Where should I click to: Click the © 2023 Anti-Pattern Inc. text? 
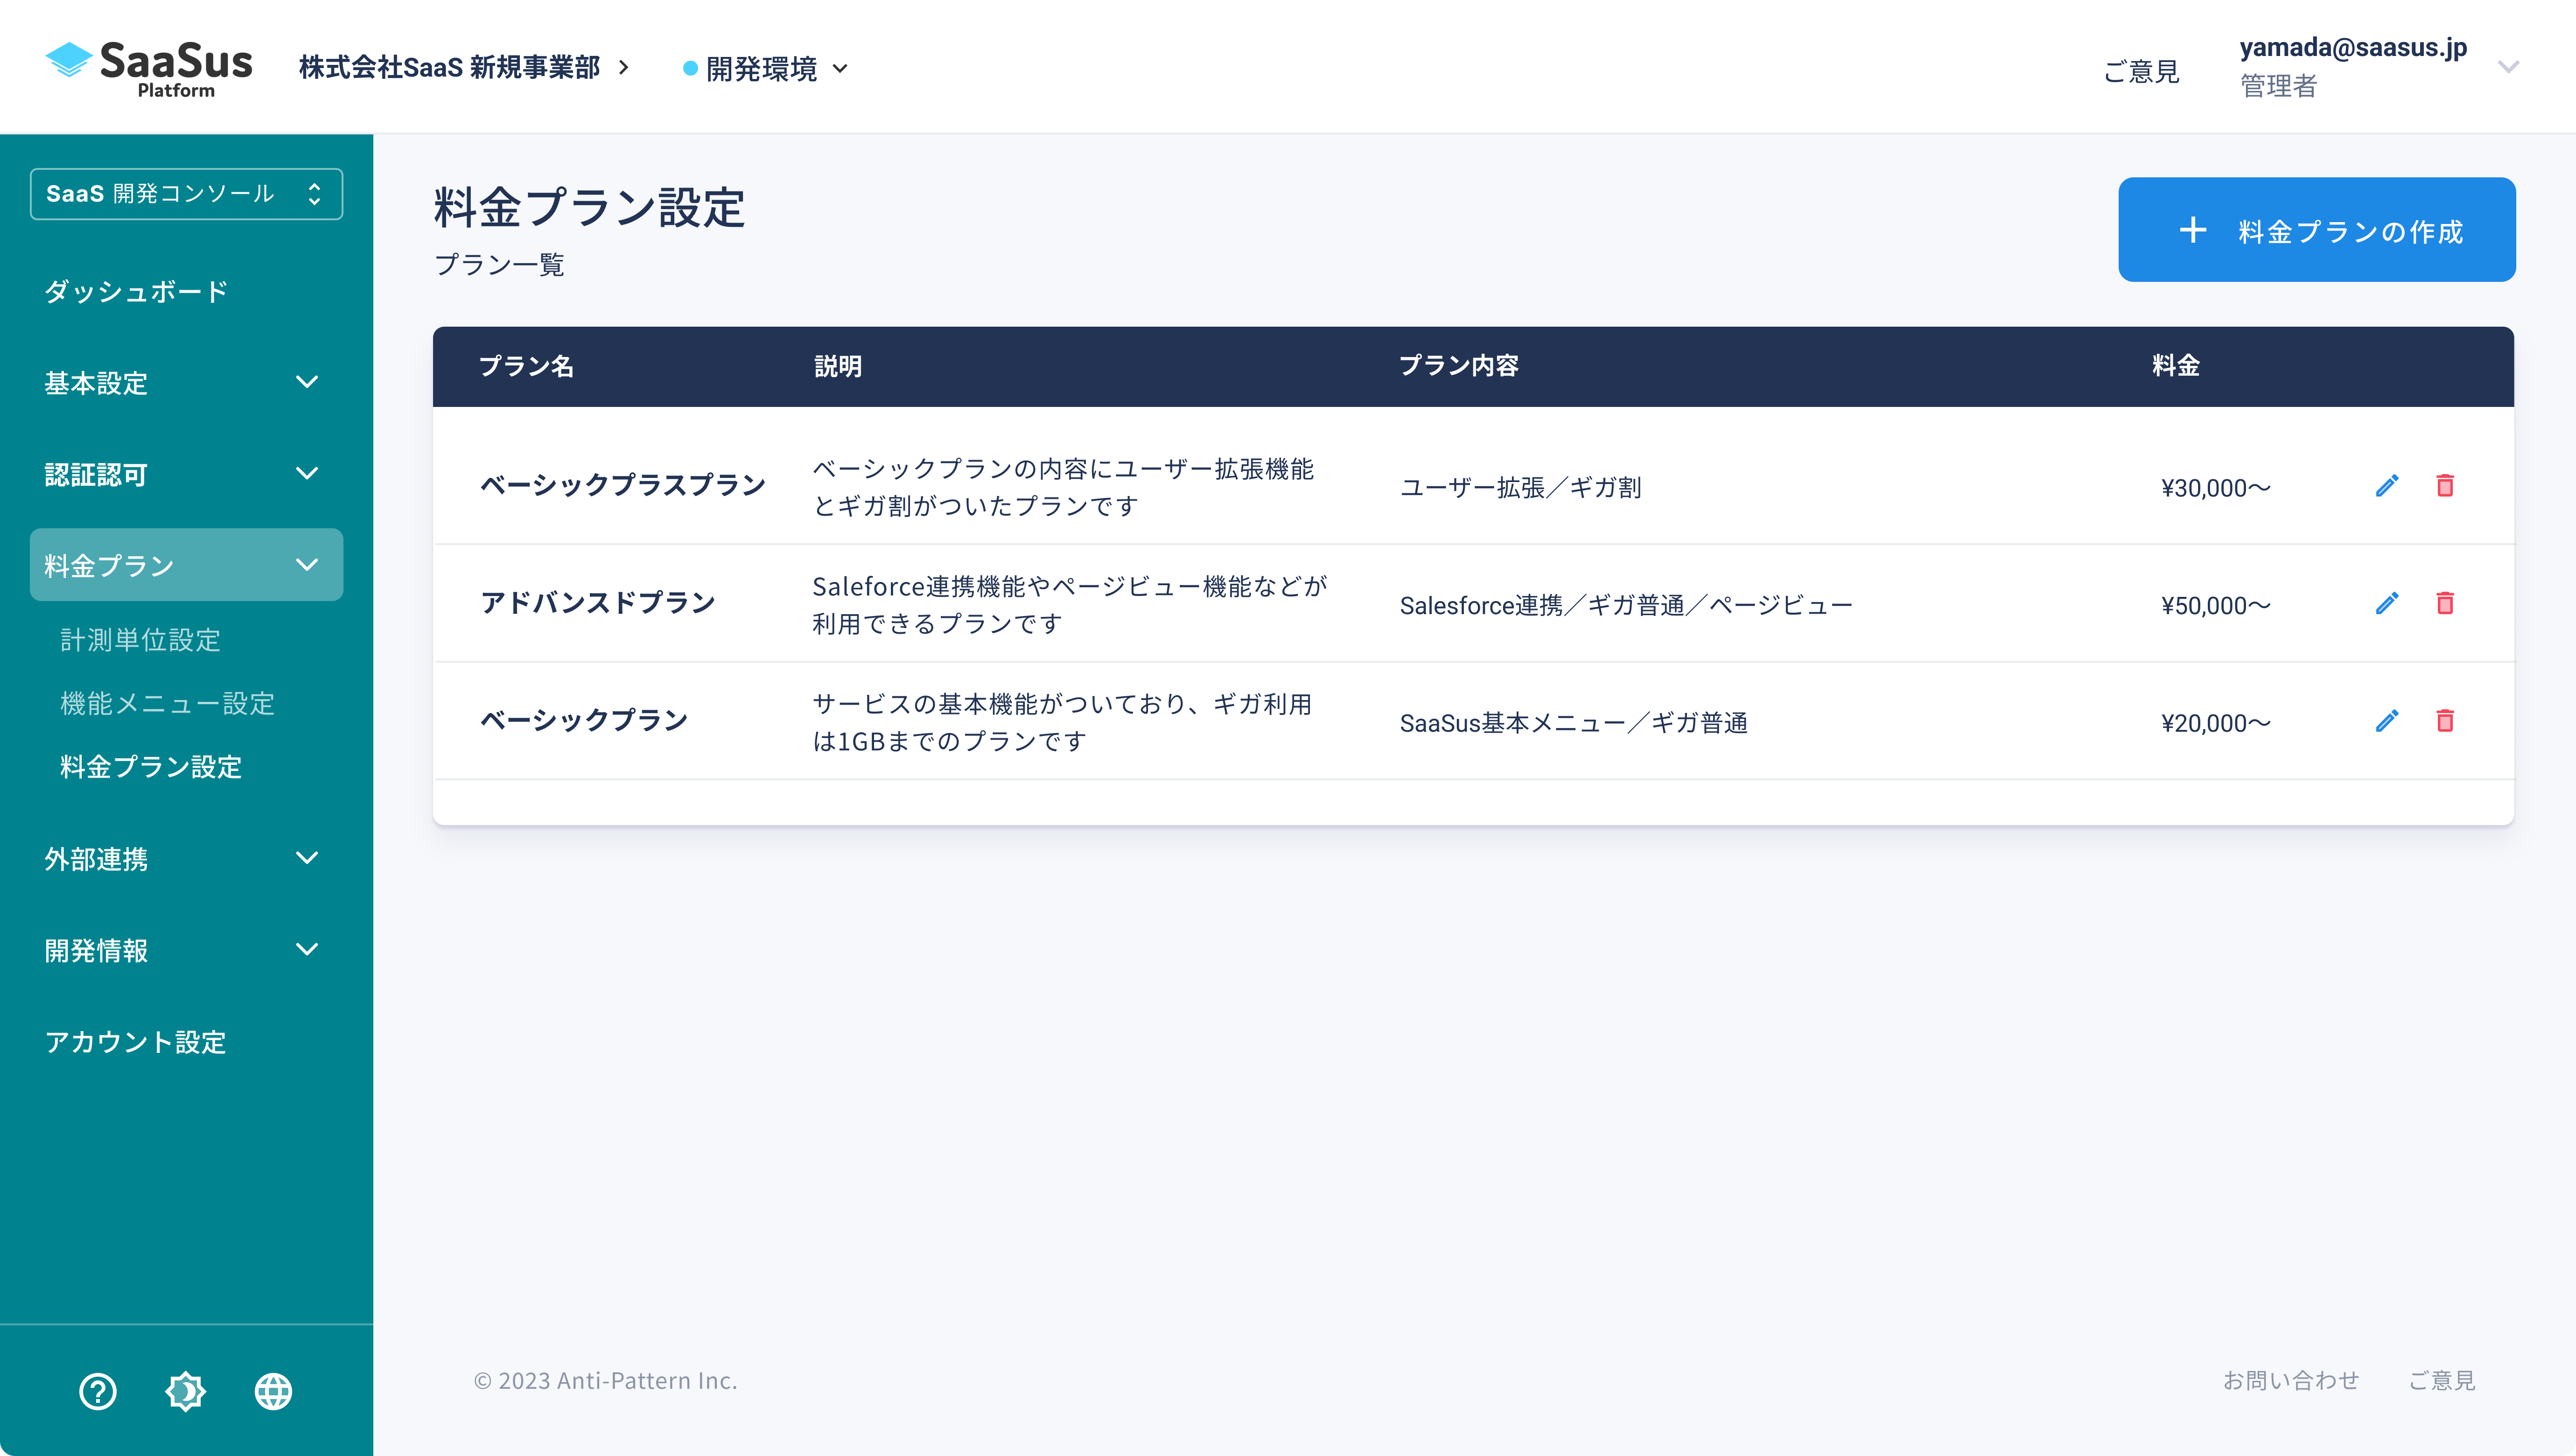pos(606,1381)
